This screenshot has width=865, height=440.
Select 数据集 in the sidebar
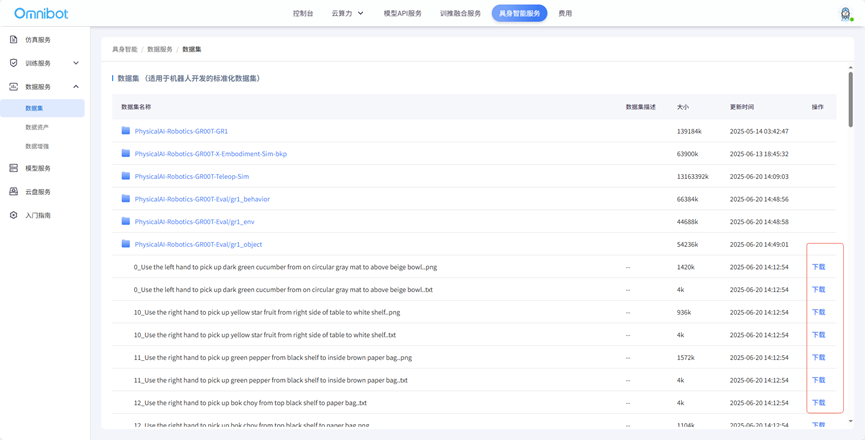click(42, 108)
